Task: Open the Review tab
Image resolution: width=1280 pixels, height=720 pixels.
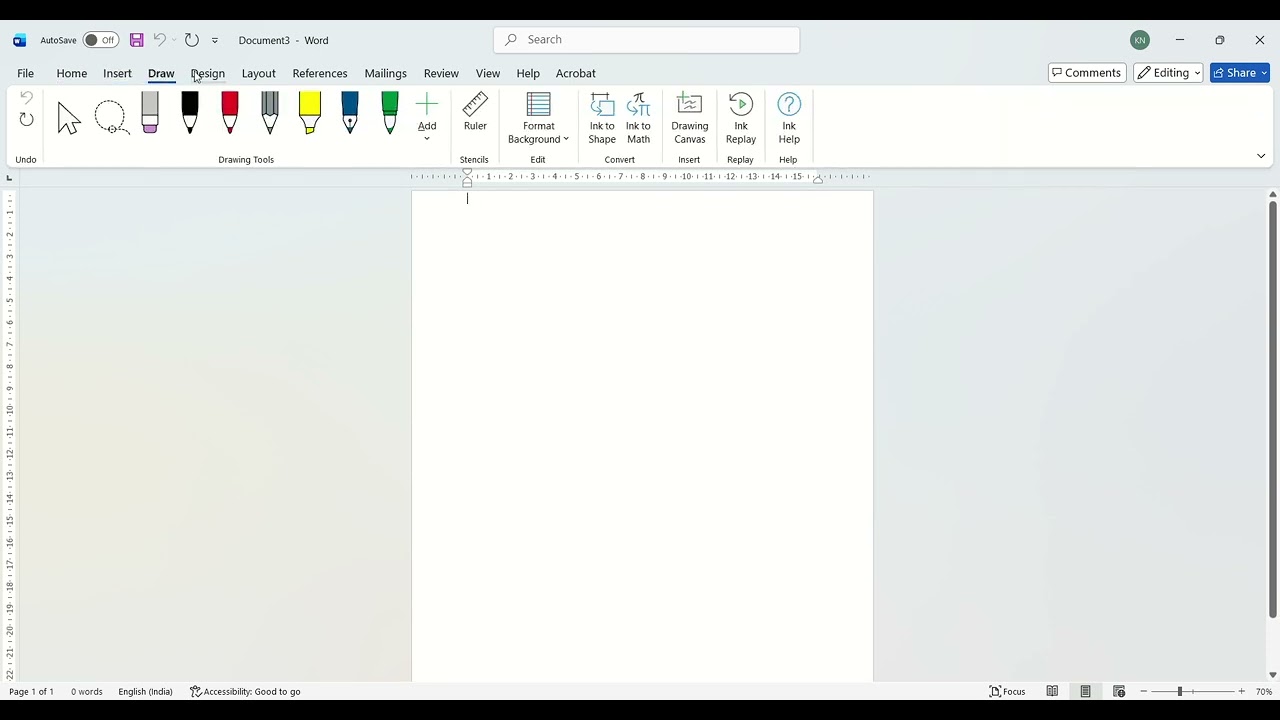Action: tap(441, 73)
